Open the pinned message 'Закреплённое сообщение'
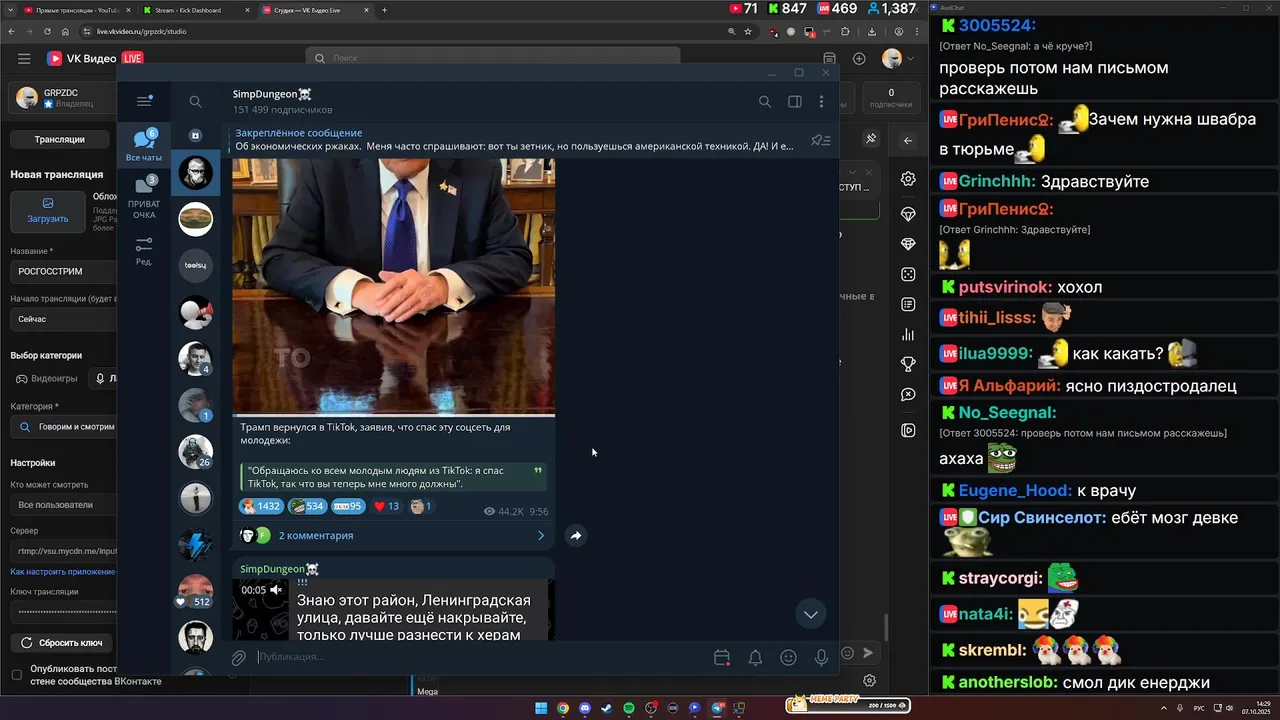This screenshot has width=1280, height=720. [x=514, y=139]
